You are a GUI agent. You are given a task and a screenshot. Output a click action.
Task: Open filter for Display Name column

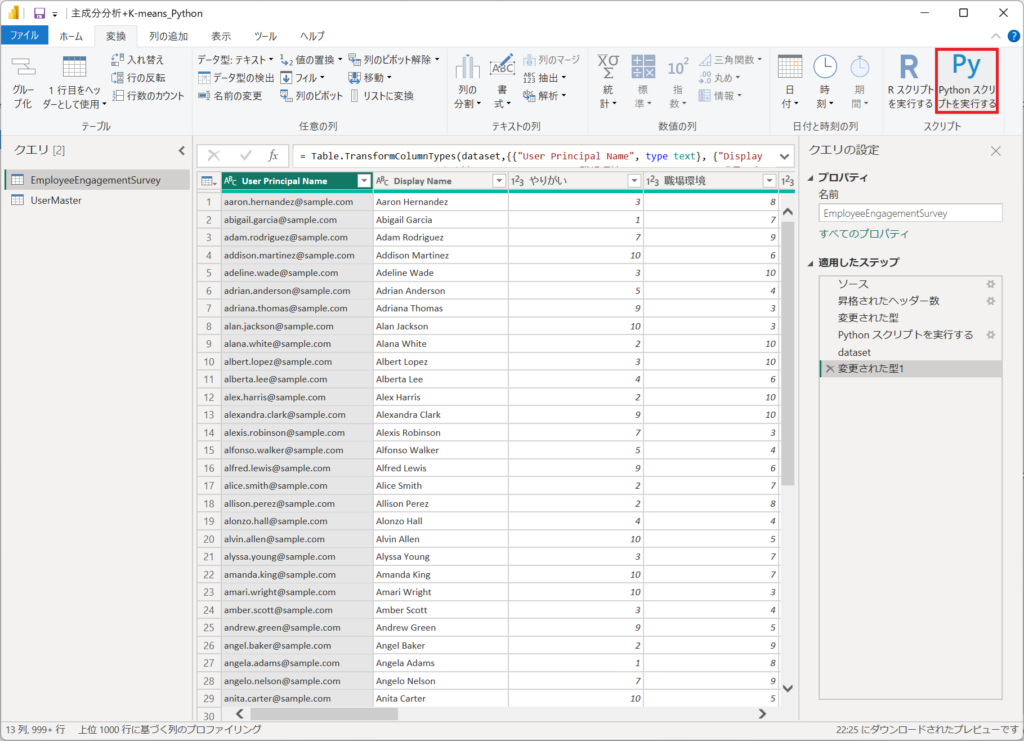click(499, 181)
